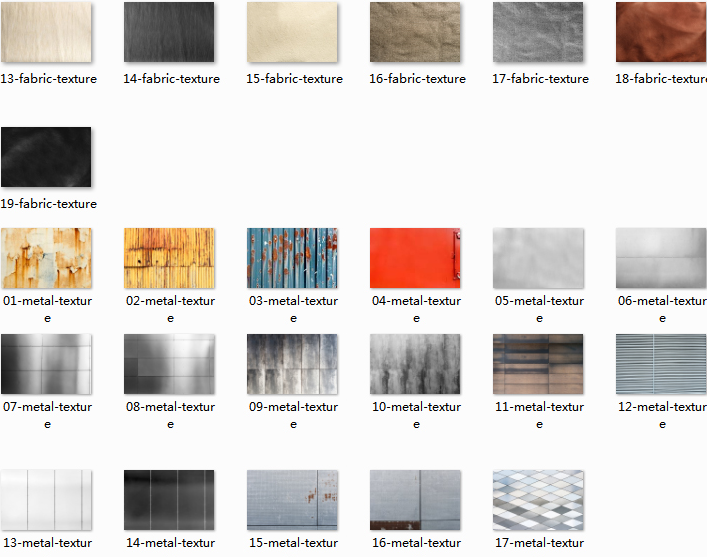The width and height of the screenshot is (707, 557).
Task: Select the cream 15-fabric-texture file
Action: point(292,32)
